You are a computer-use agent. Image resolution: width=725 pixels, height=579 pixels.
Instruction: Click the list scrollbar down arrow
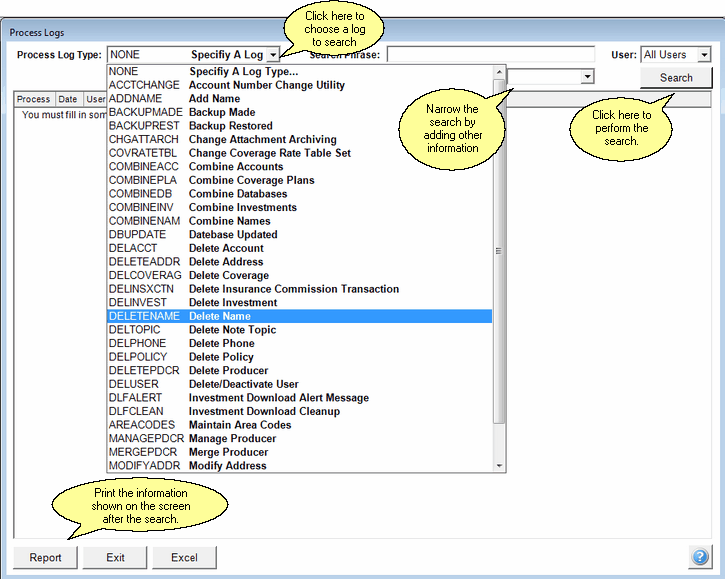[x=499, y=466]
